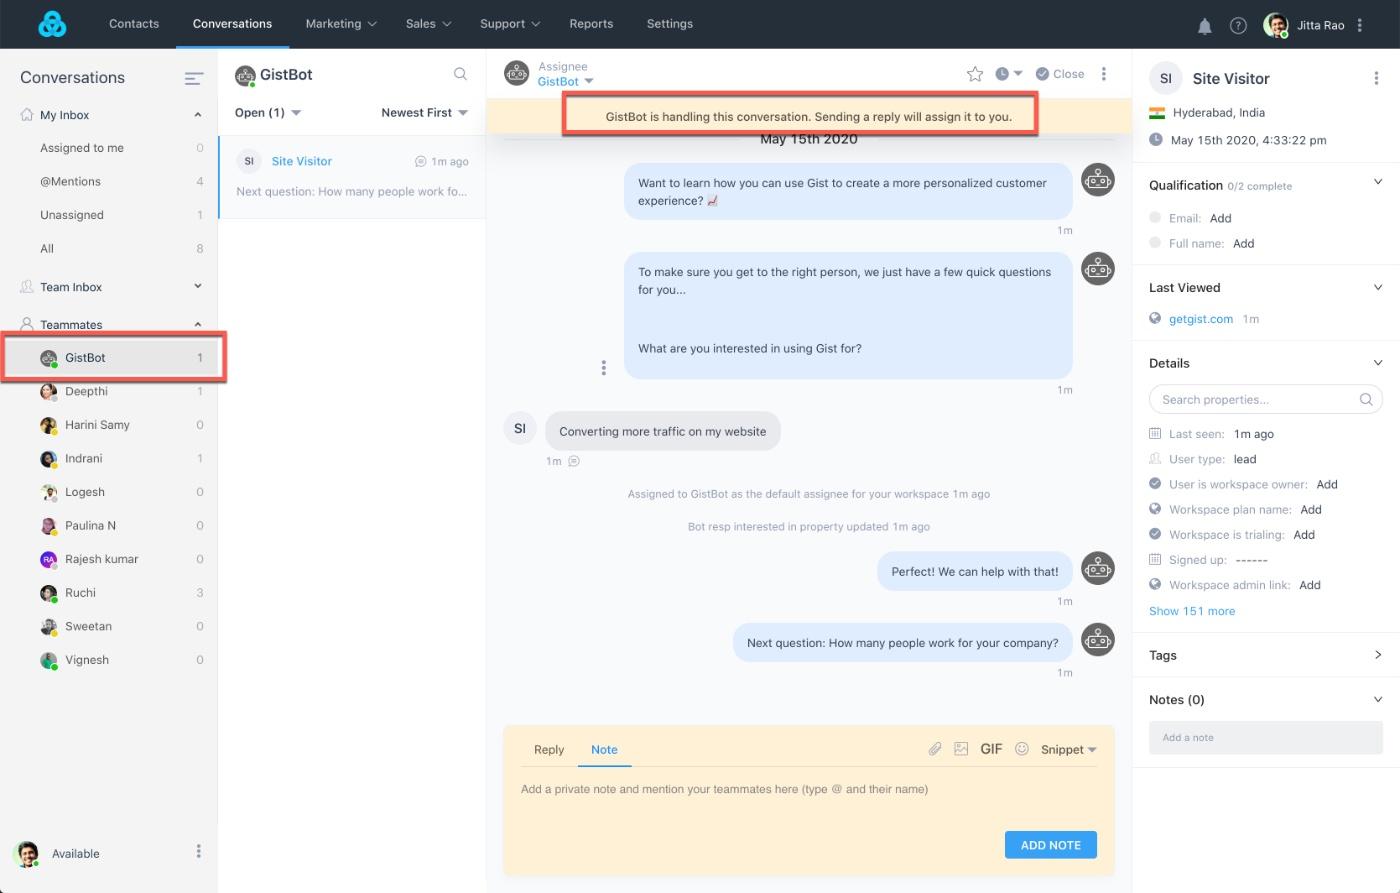Collapse the Qualification section

pyautogui.click(x=1377, y=182)
